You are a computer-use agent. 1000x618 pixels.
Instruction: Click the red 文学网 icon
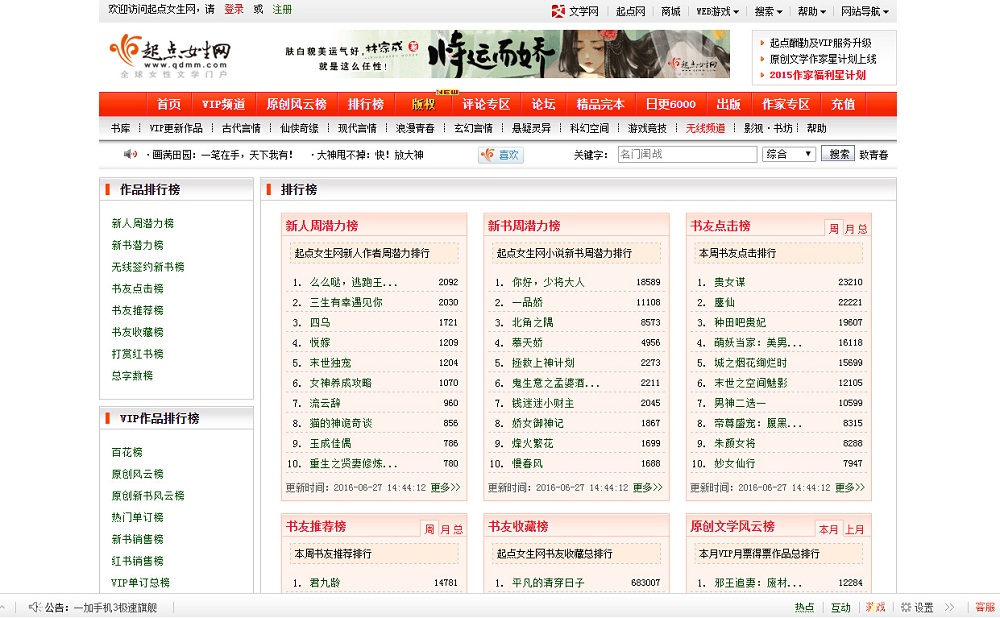(558, 11)
